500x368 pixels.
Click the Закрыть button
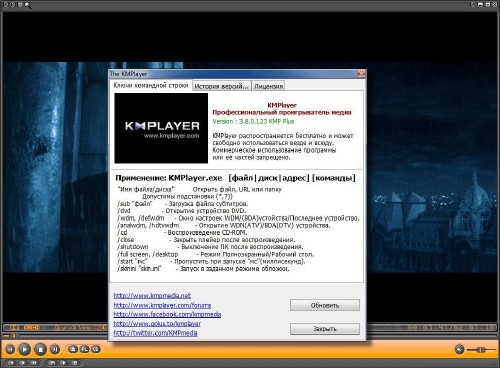325,329
